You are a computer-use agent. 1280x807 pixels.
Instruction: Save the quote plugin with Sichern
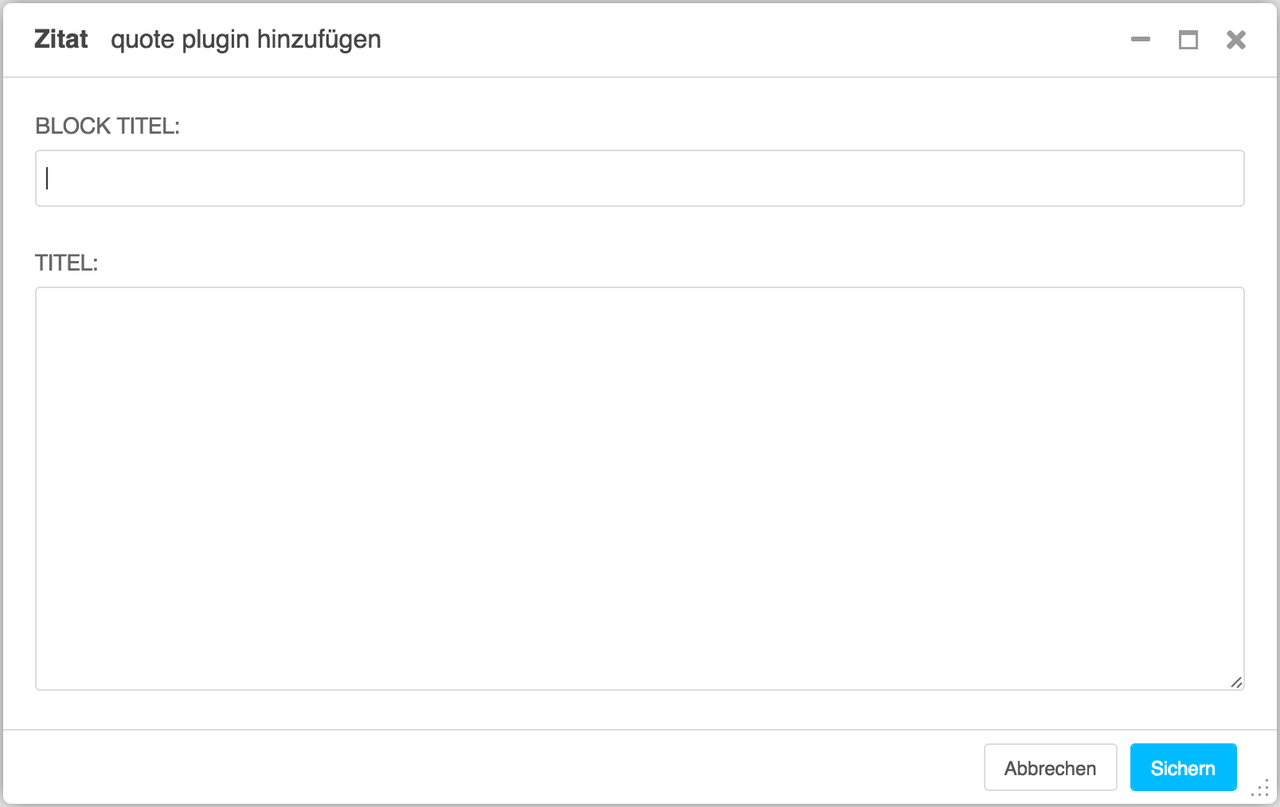point(1183,768)
